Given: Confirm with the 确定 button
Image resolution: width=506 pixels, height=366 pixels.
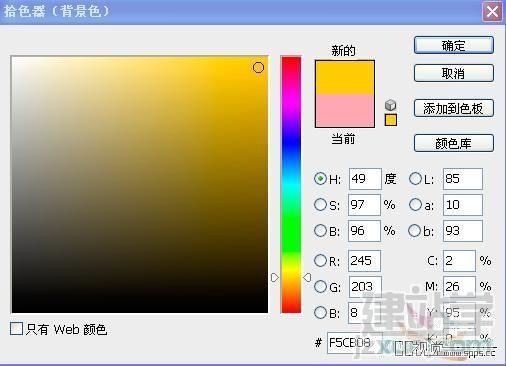Looking at the screenshot, I should 454,45.
